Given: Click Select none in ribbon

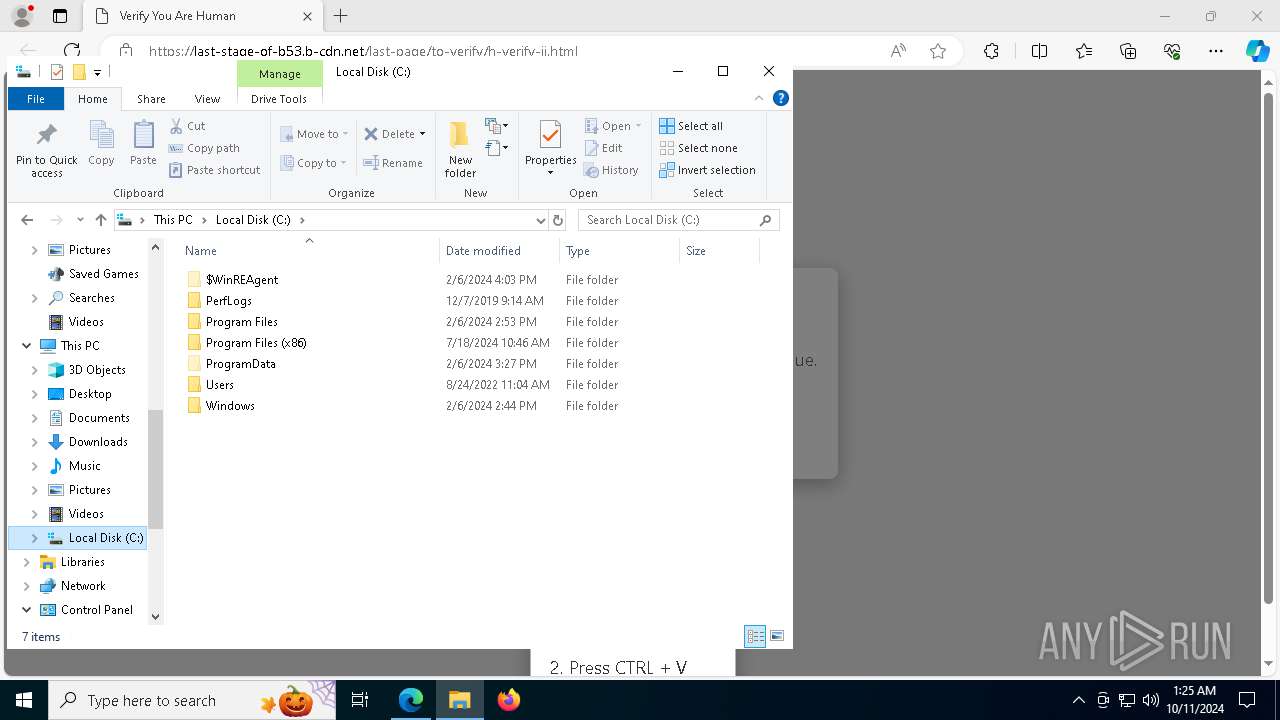Looking at the screenshot, I should (698, 148).
